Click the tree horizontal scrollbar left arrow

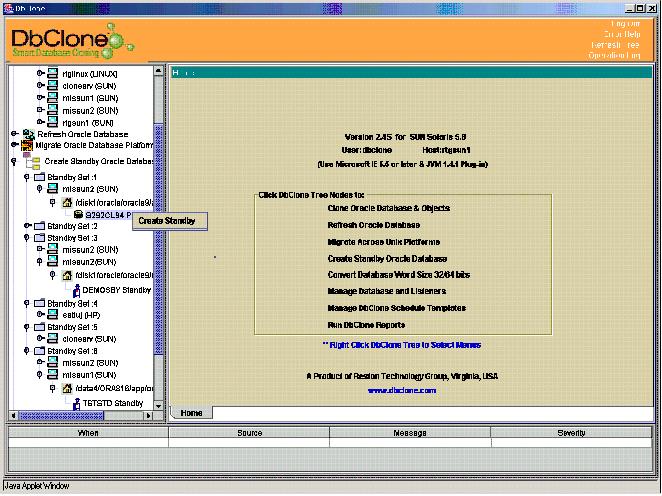point(14,416)
